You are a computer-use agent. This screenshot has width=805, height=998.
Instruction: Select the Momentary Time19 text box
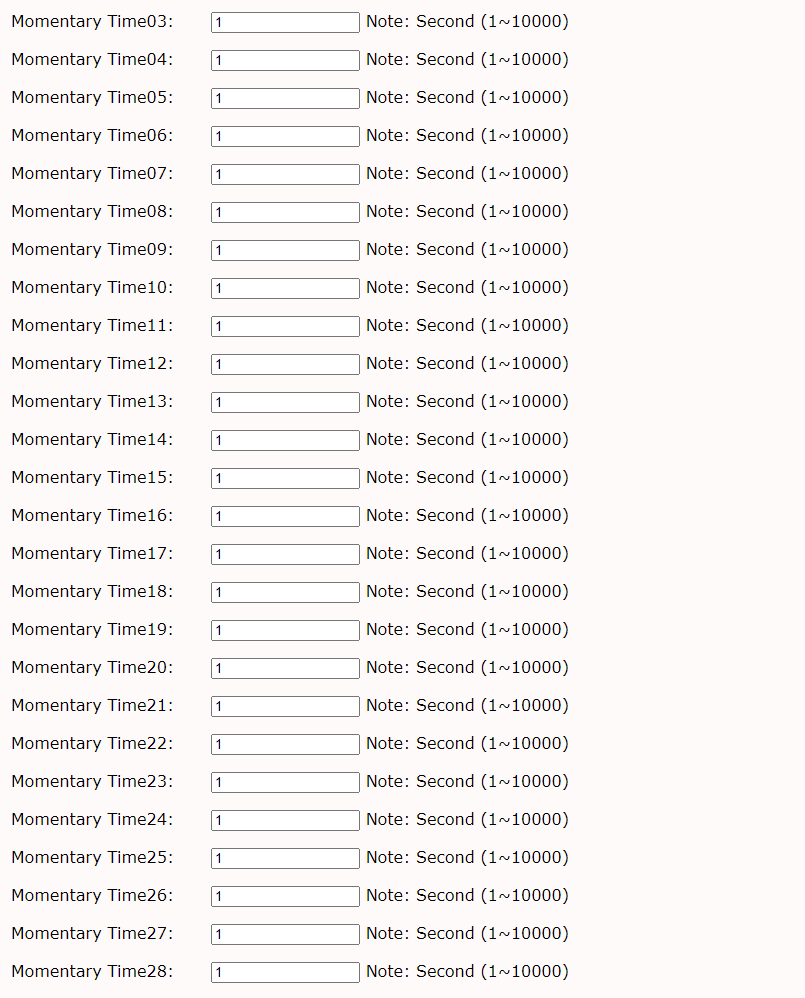coord(285,630)
